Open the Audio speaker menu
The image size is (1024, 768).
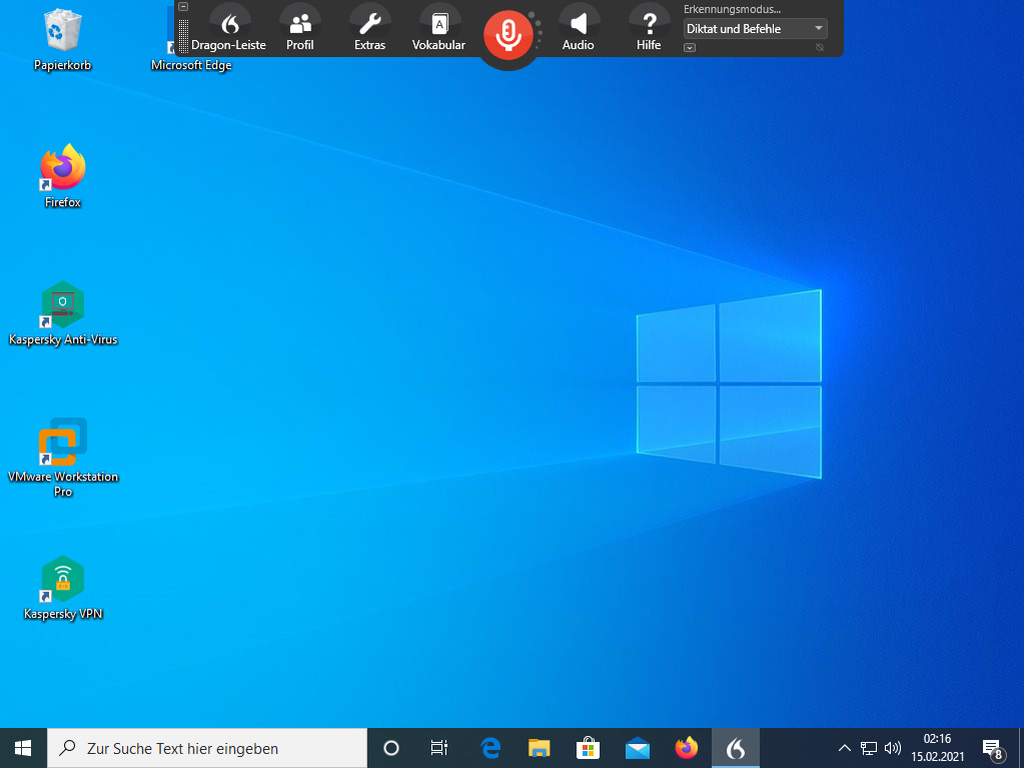pos(578,28)
